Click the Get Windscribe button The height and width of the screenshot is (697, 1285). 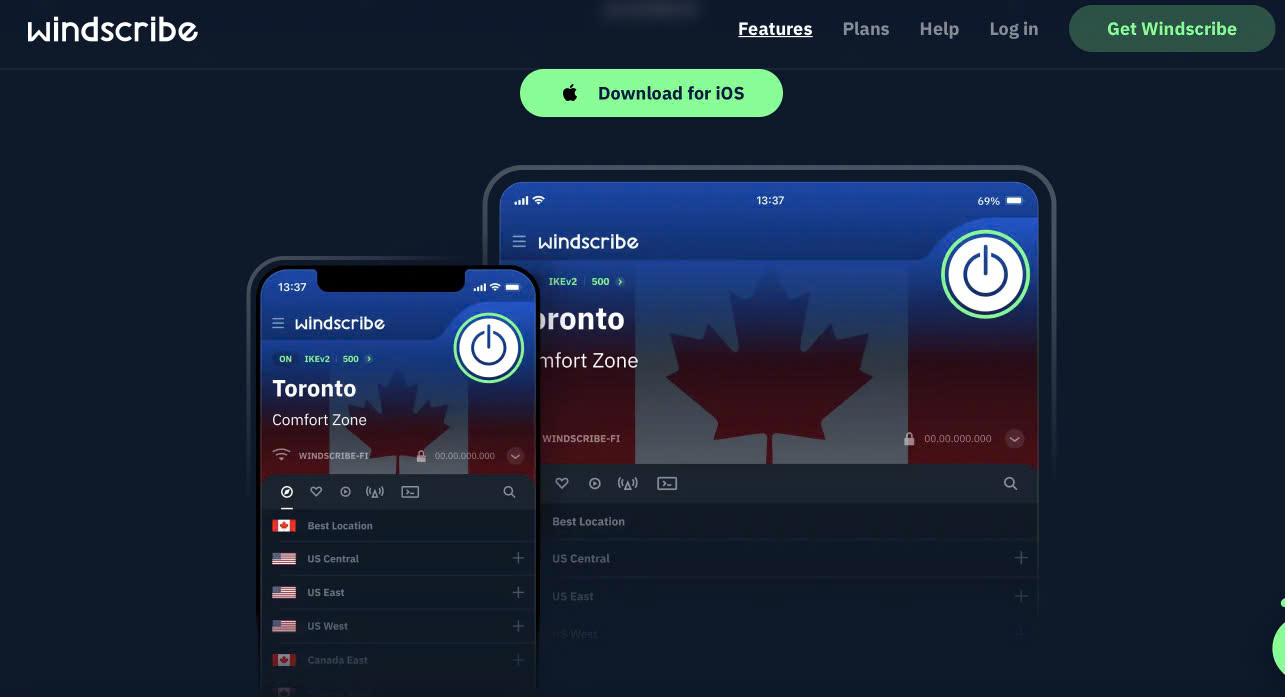point(1172,29)
